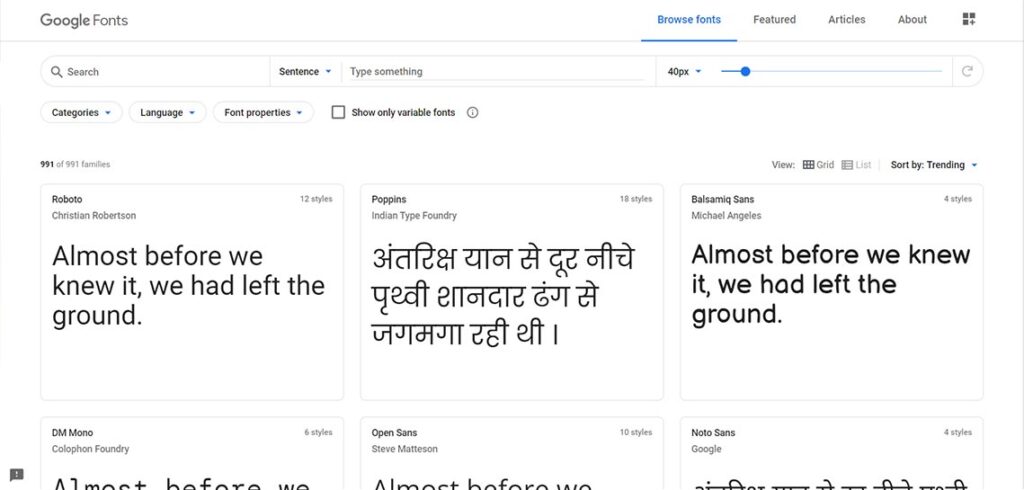Open the Articles tab
The width and height of the screenshot is (1024, 490).
(846, 20)
